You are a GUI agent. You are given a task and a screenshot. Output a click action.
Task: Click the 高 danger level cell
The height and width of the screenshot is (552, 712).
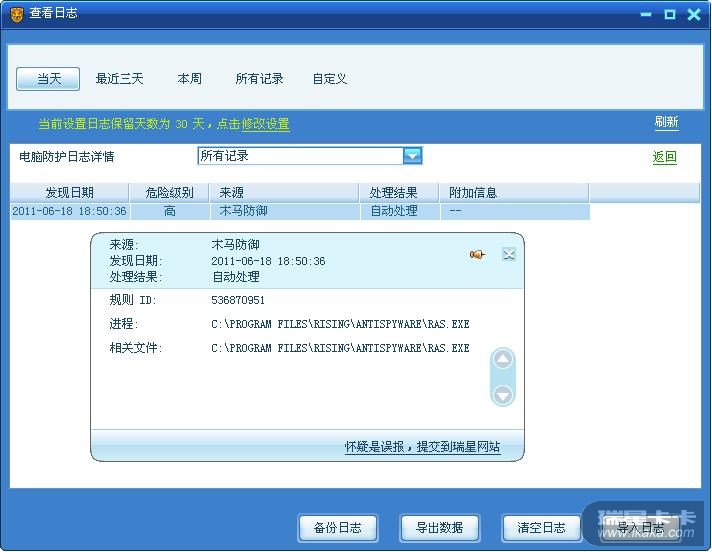point(169,211)
